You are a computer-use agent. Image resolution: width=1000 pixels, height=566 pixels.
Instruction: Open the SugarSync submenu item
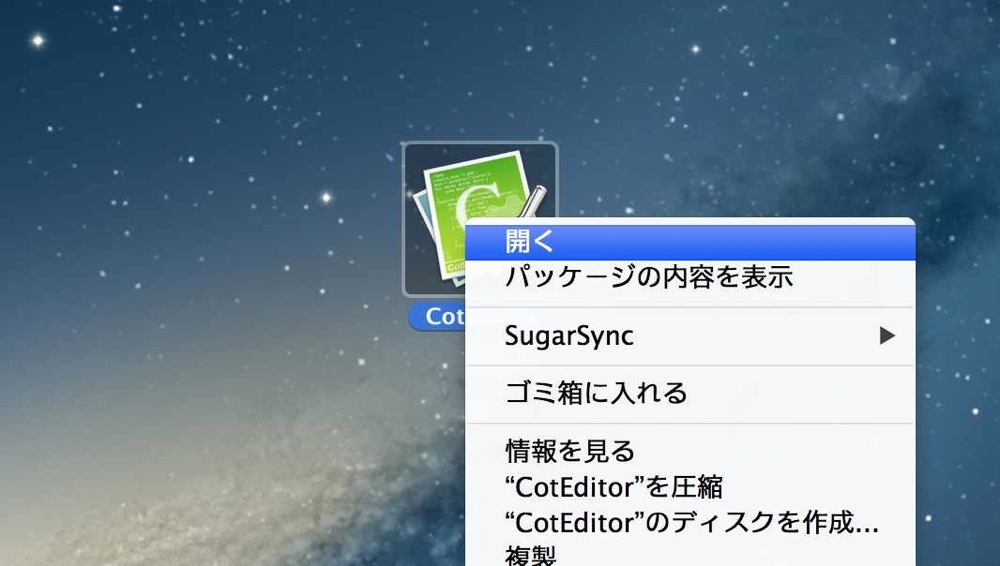coord(690,336)
